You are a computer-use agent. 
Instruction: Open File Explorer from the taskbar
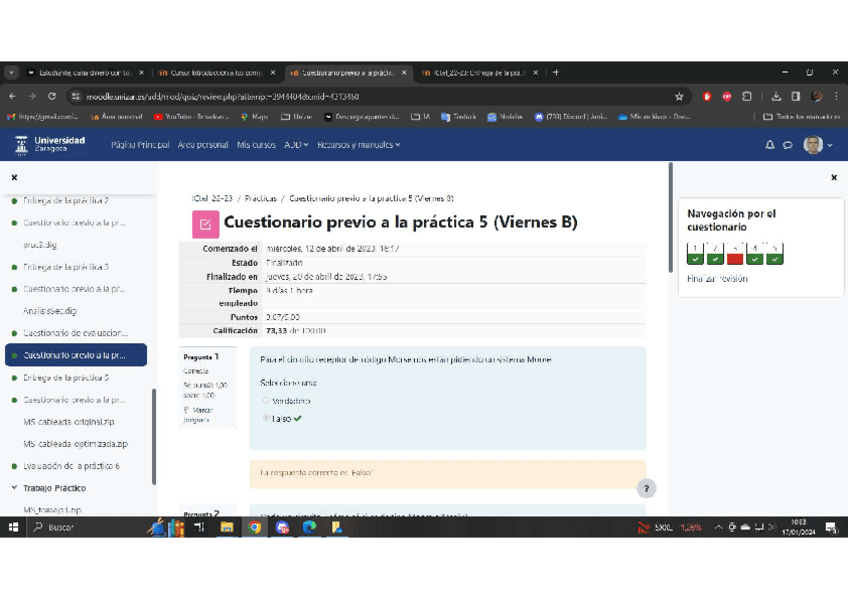pyautogui.click(x=227, y=527)
